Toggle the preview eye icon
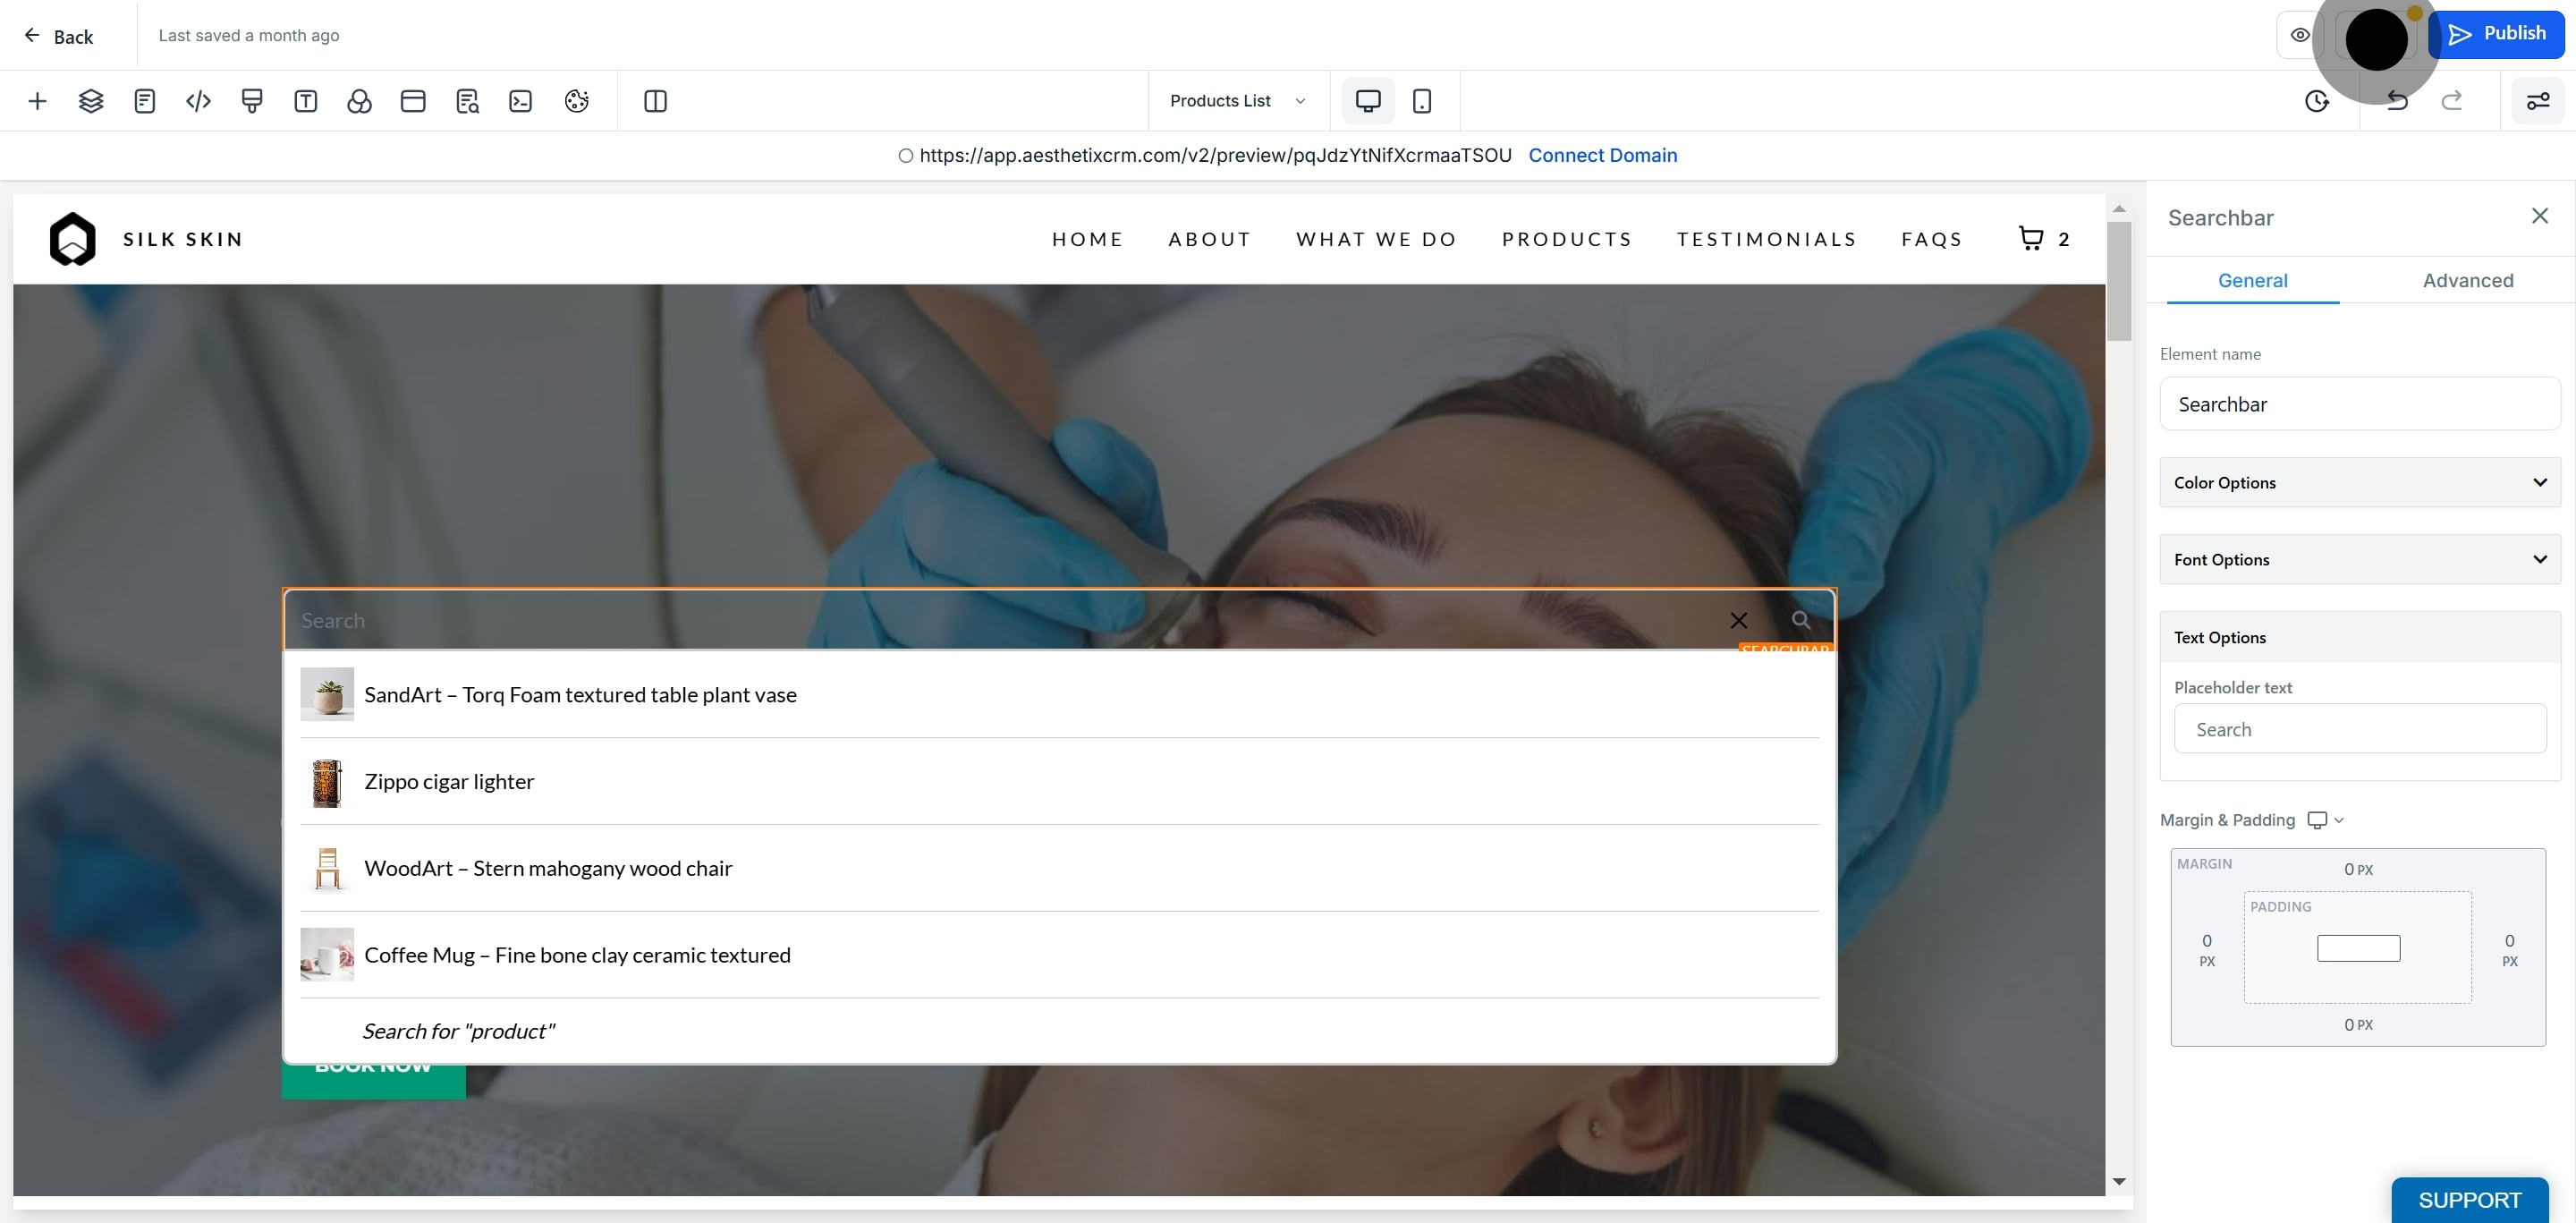 click(2300, 35)
